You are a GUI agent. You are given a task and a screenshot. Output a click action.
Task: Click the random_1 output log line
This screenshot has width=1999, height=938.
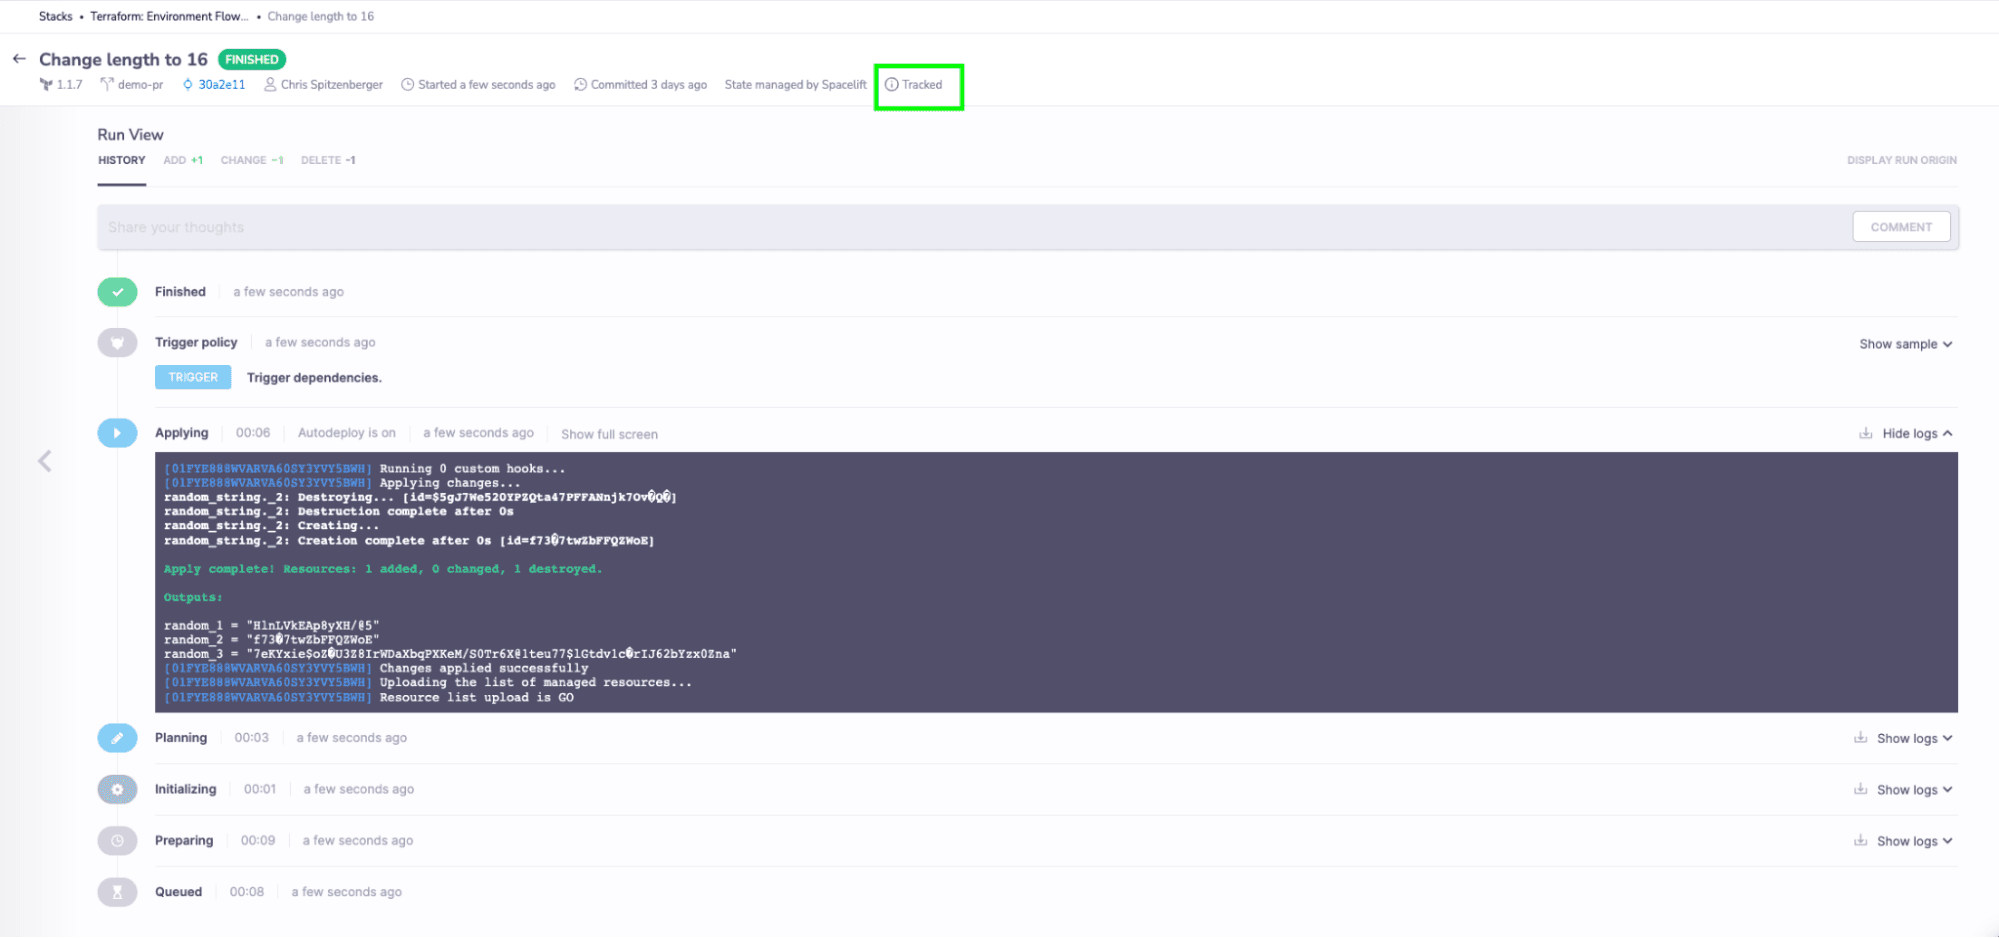[272, 626]
